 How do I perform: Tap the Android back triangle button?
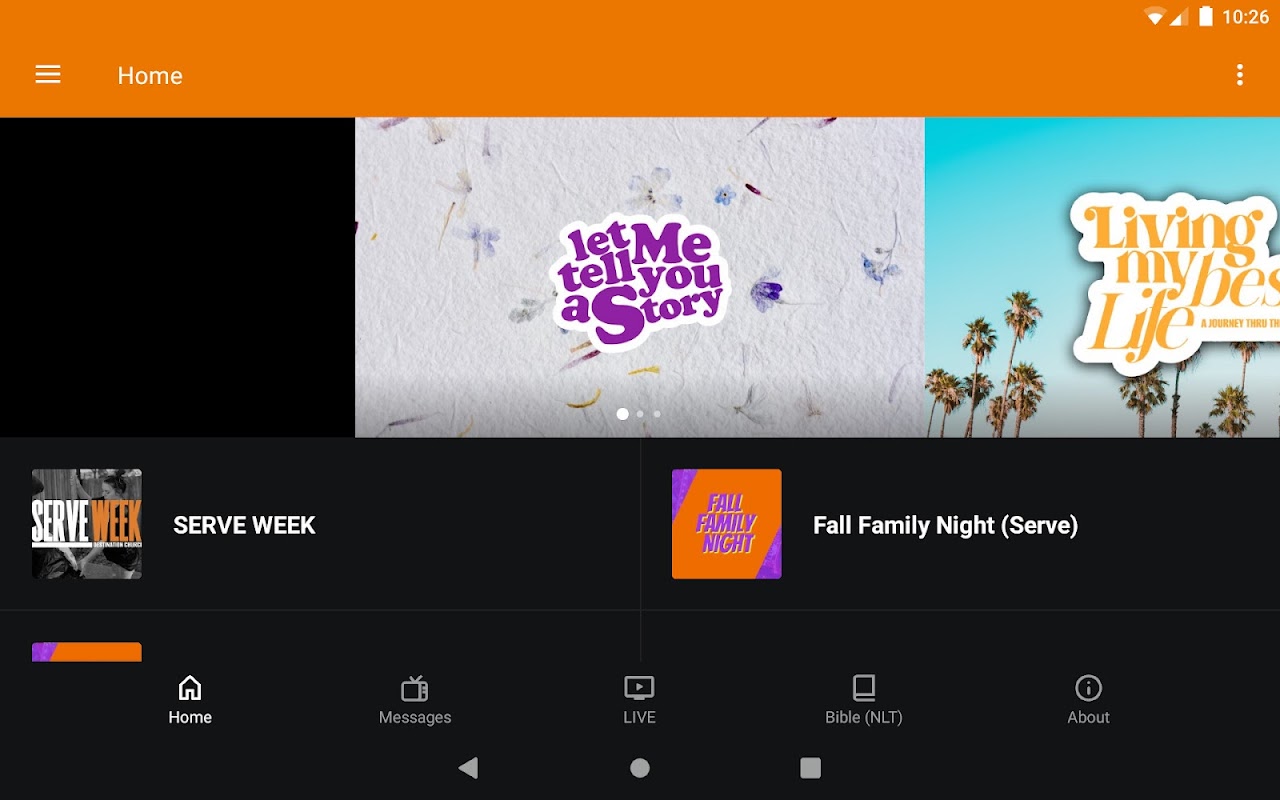tap(468, 768)
